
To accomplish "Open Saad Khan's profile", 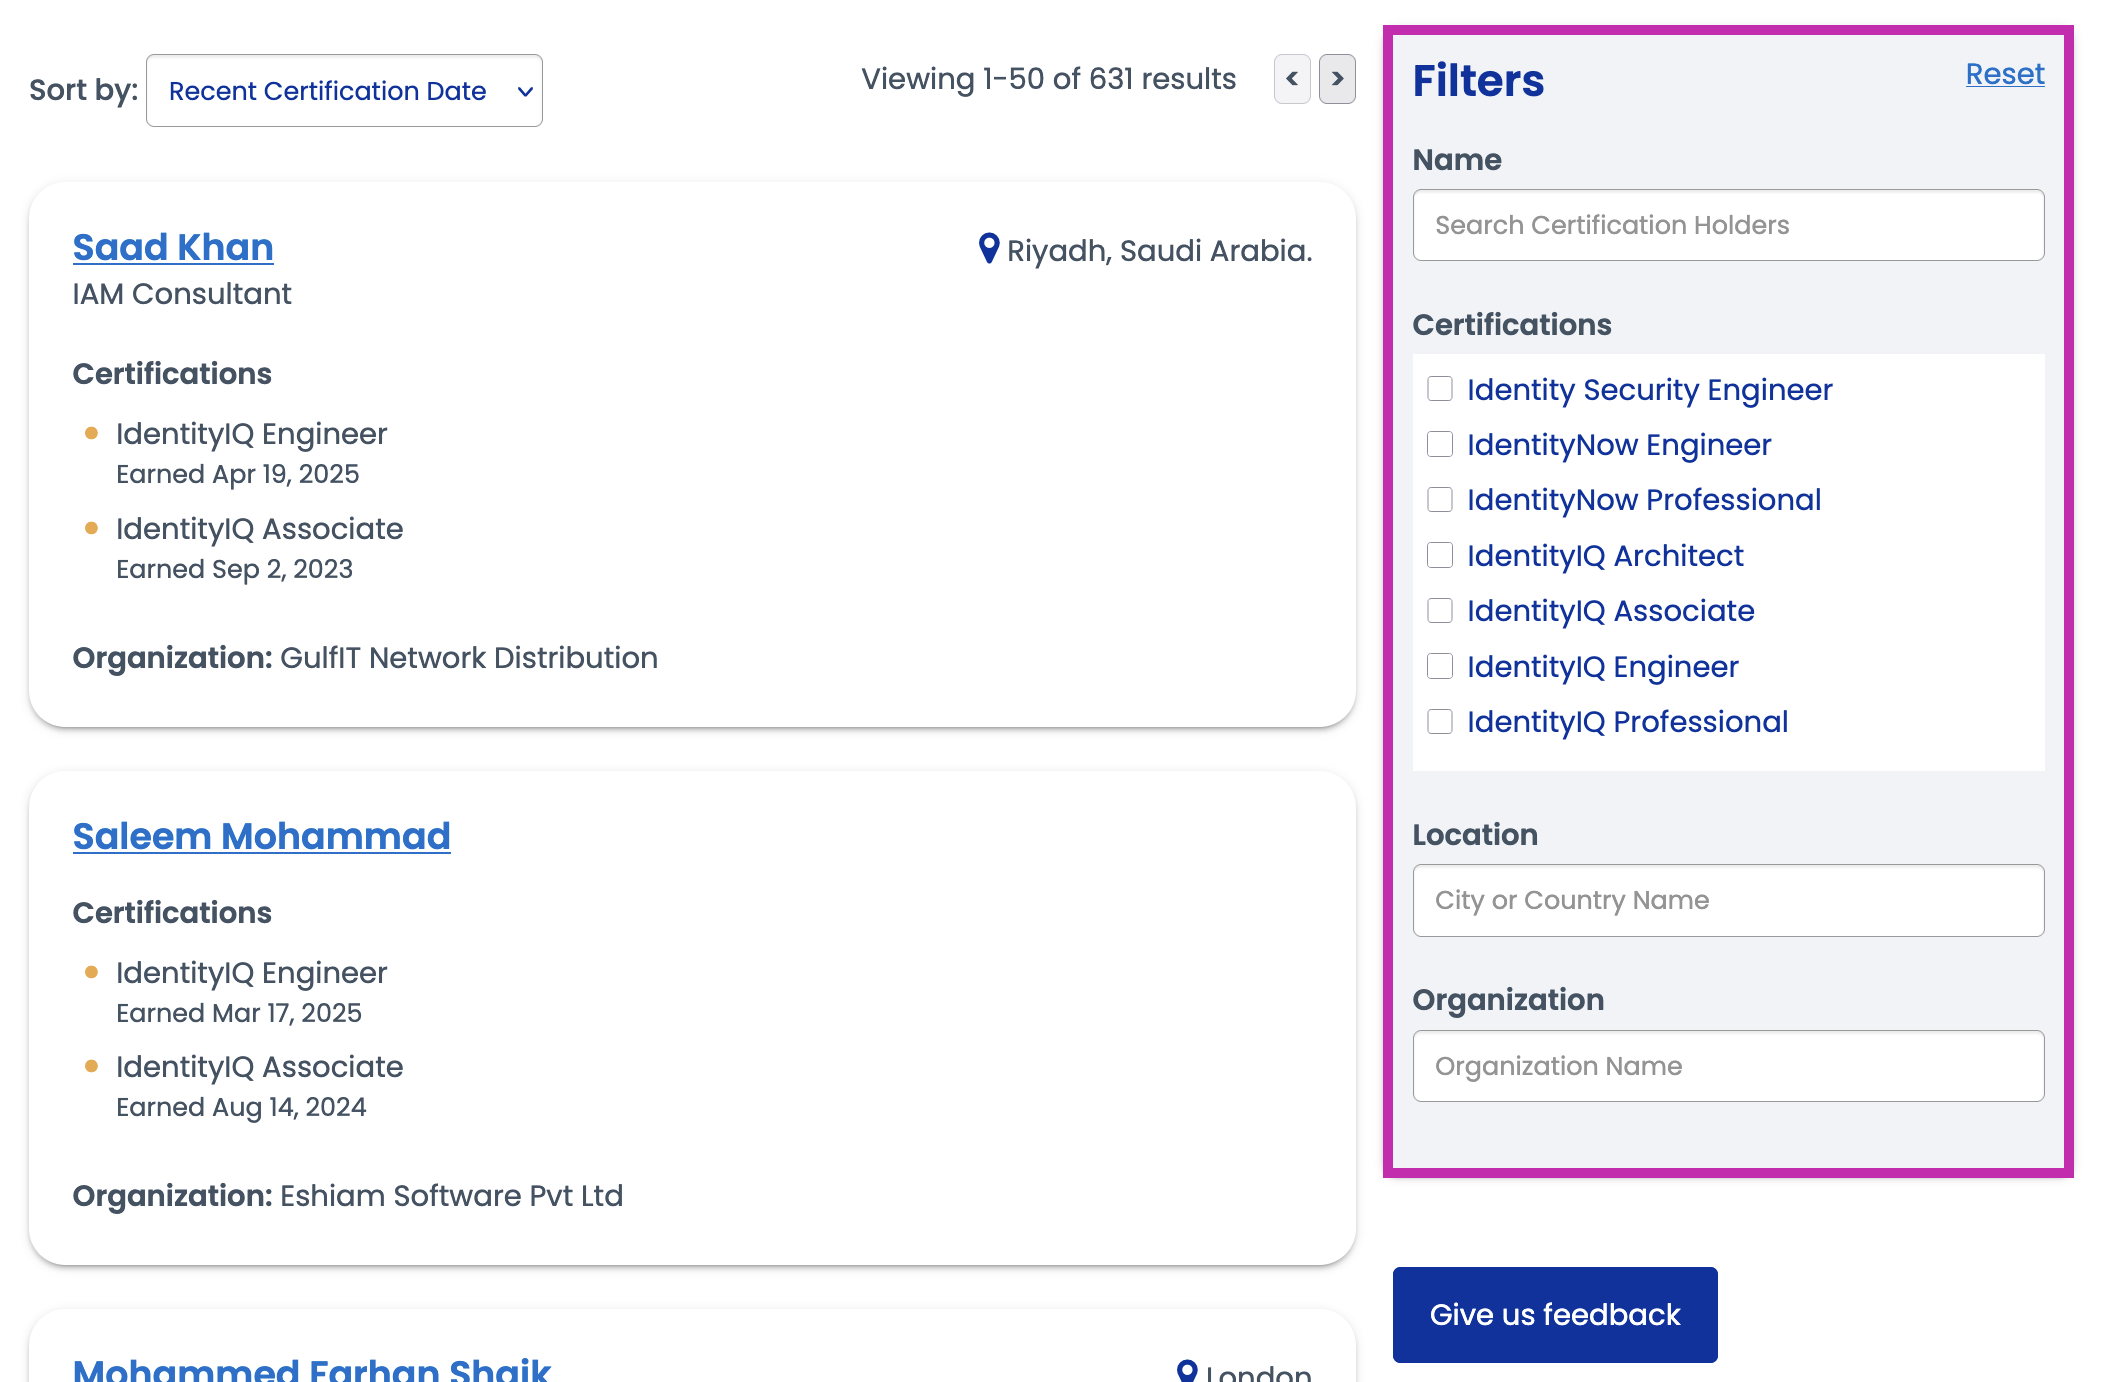I will 172,247.
